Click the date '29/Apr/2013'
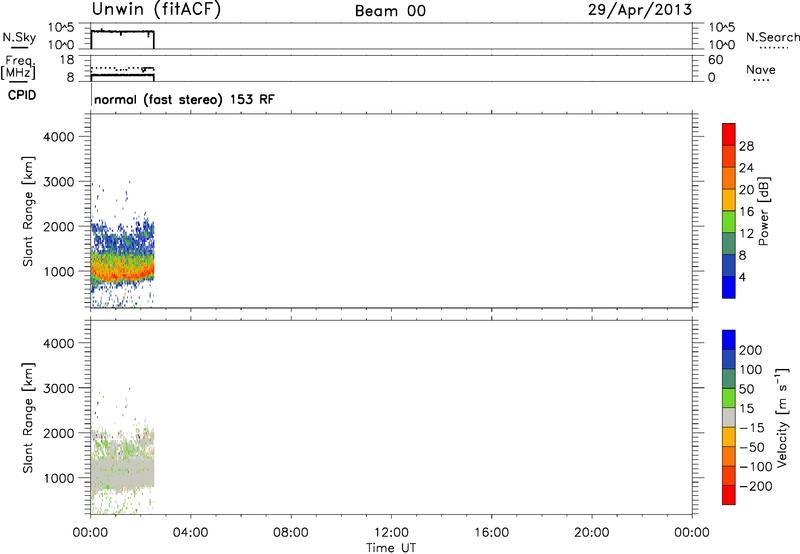 tap(640, 10)
